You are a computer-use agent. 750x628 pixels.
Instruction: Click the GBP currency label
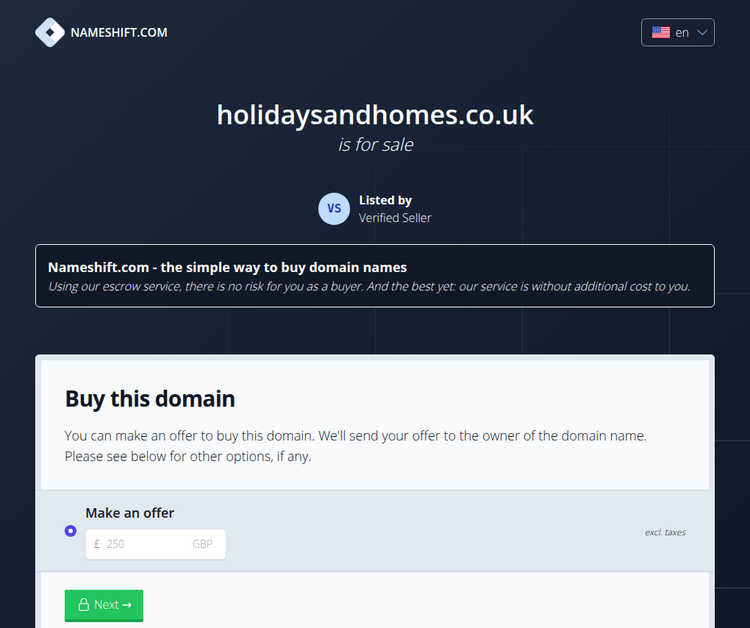[204, 544]
